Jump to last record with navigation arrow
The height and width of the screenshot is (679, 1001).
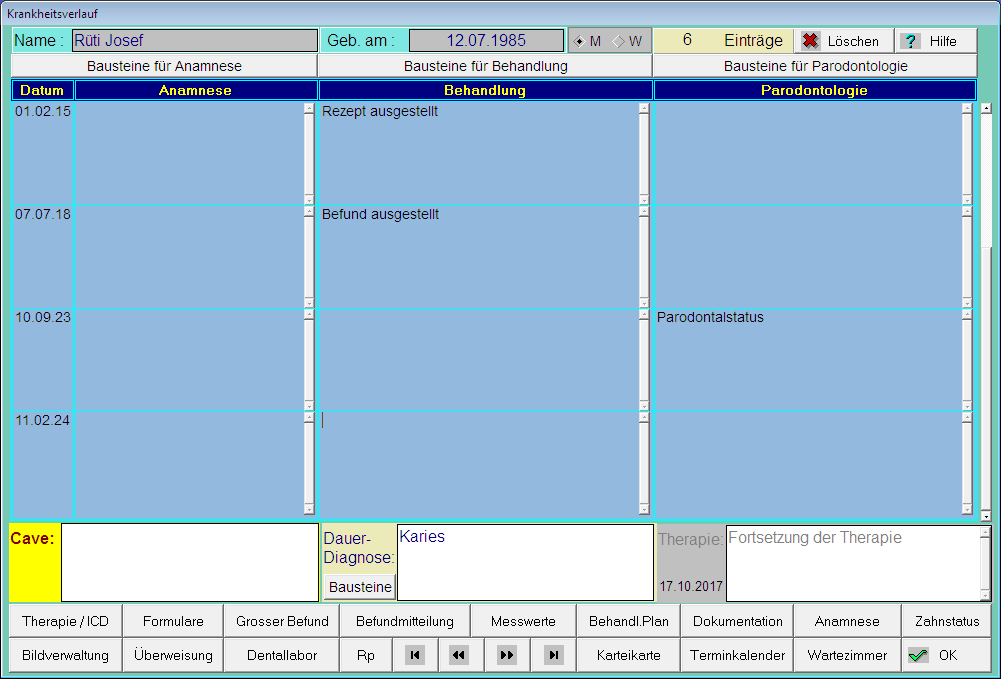[553, 655]
